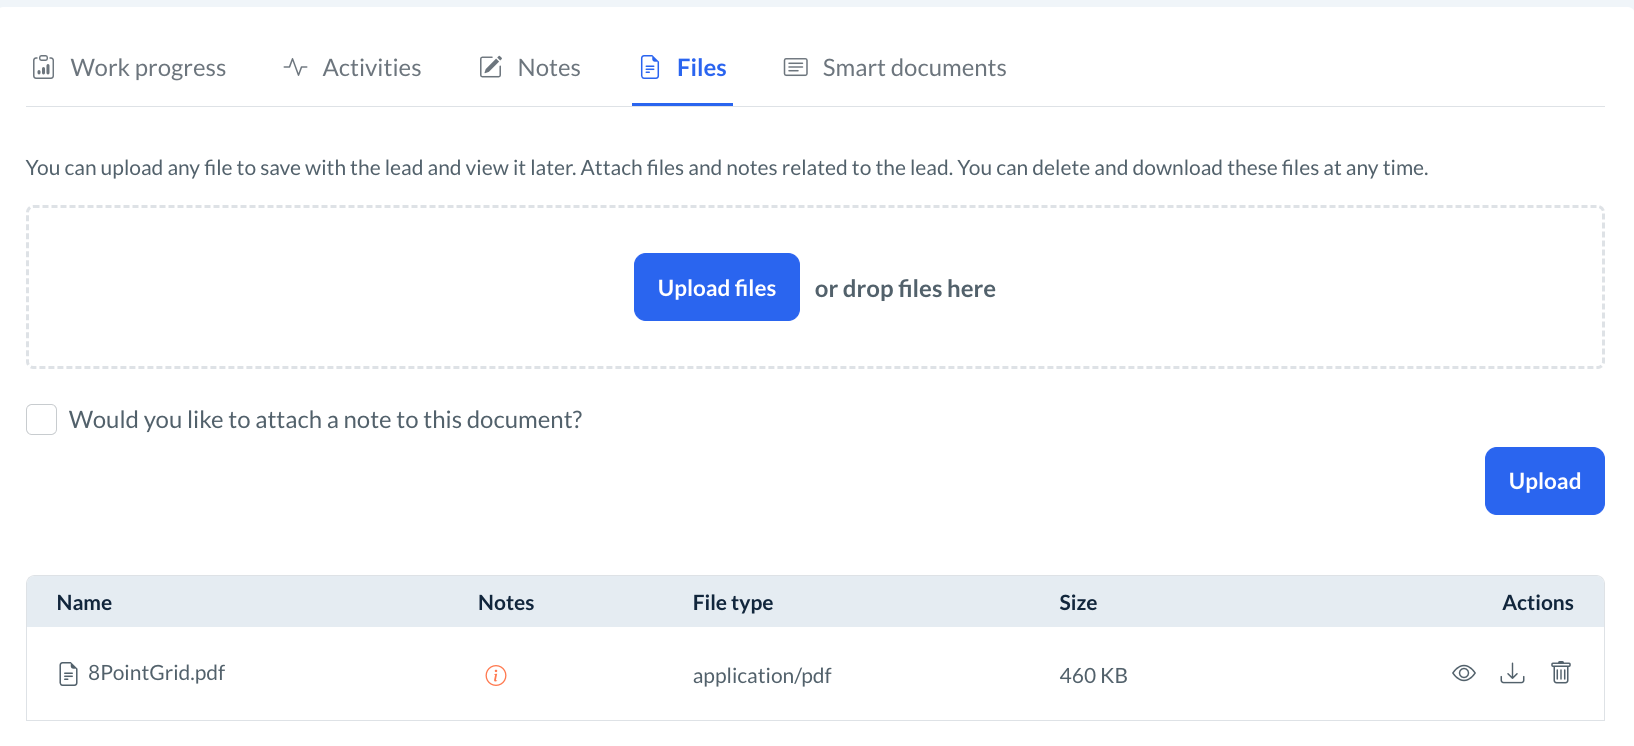Open the Smart documents tab
Screen dimensions: 1634x746
pos(914,68)
